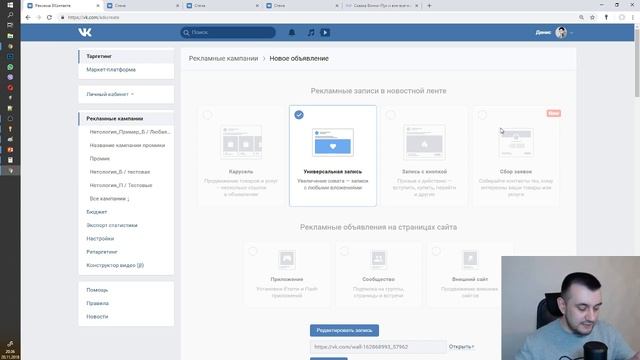Select the Приложение ad radio button
The width and height of the screenshot is (640, 360).
(x=253, y=251)
